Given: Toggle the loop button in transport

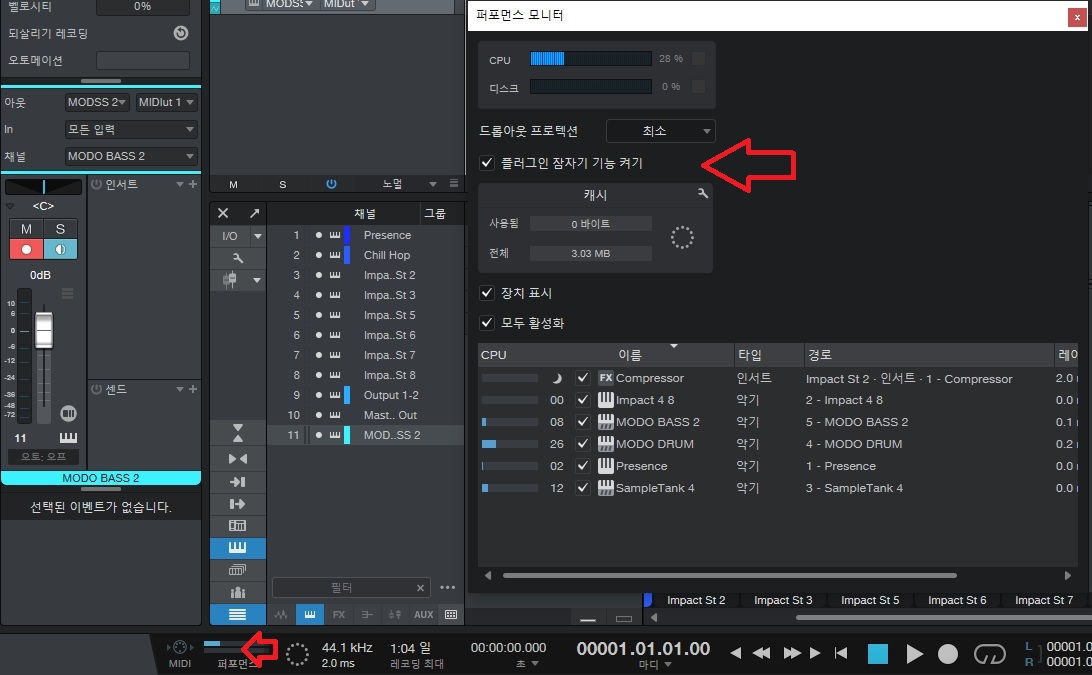Looking at the screenshot, I should point(990,653).
